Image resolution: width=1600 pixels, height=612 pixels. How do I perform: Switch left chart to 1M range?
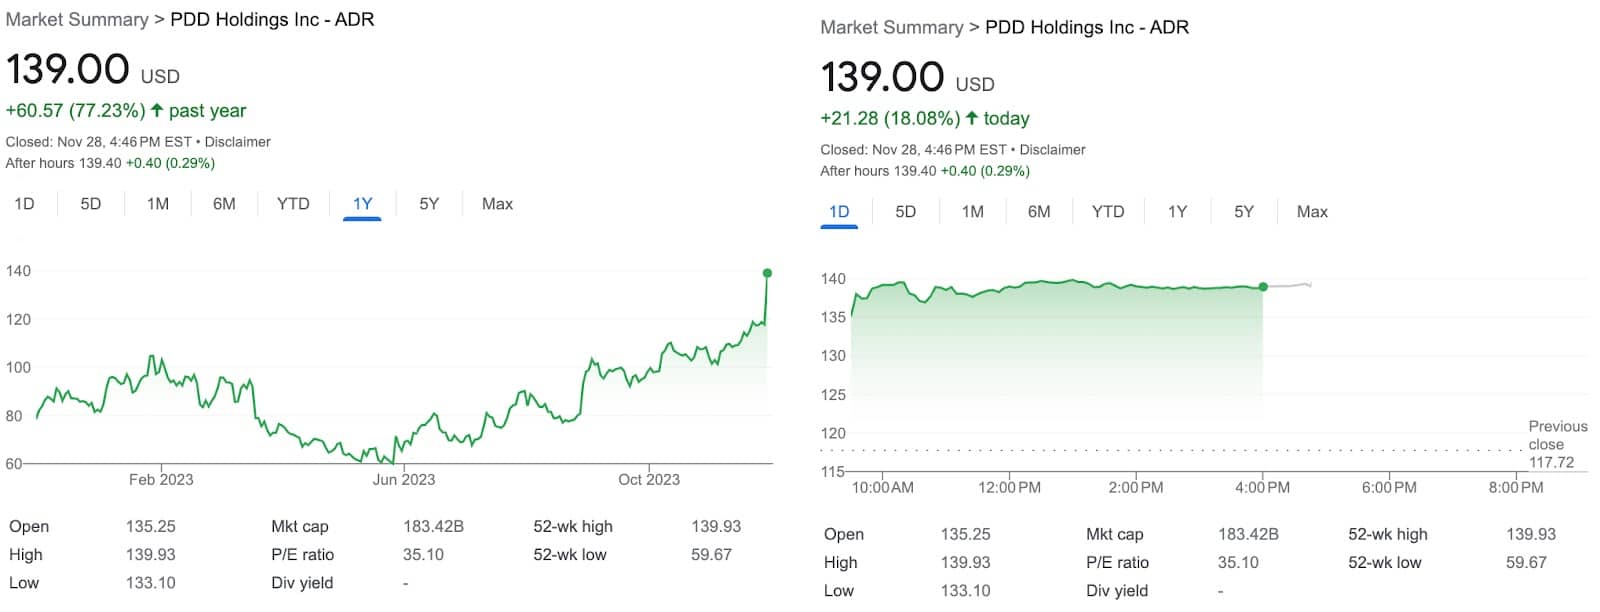(158, 204)
